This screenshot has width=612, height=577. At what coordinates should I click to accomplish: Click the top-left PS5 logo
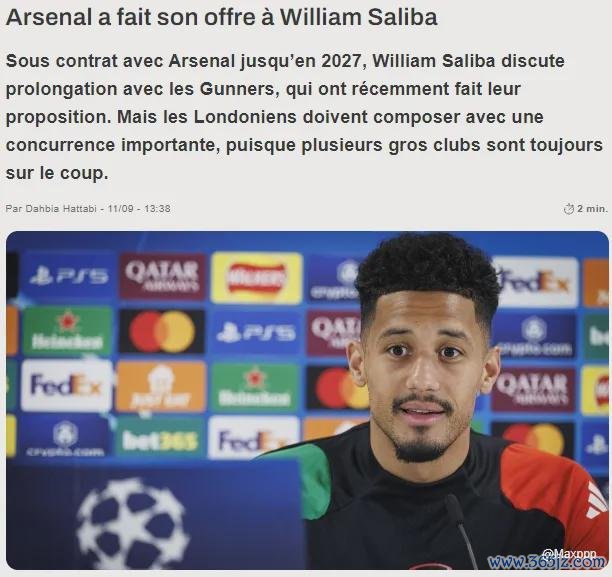tap(69, 277)
